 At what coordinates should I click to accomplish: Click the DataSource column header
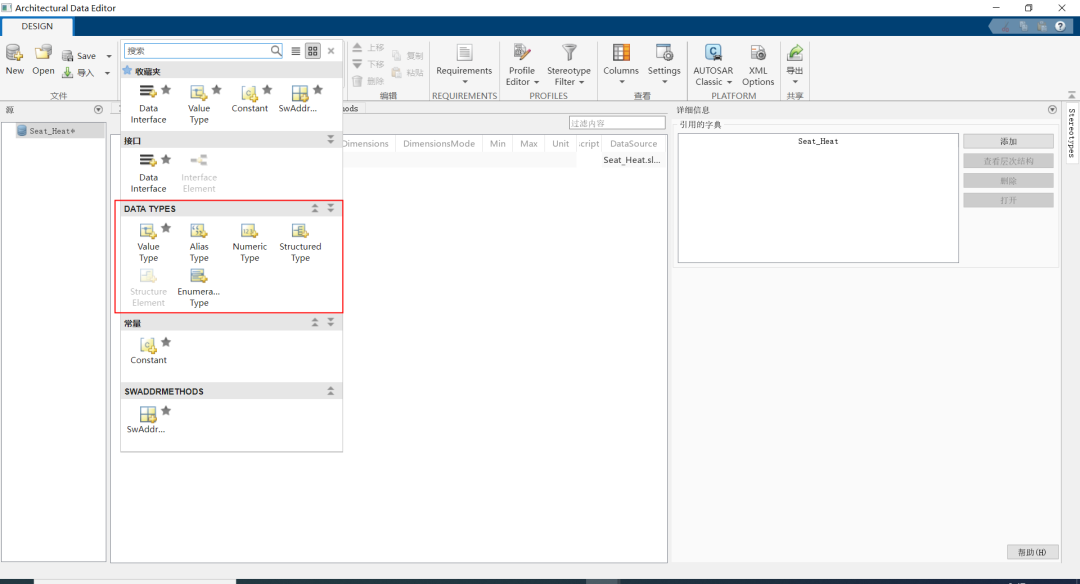click(x=634, y=143)
